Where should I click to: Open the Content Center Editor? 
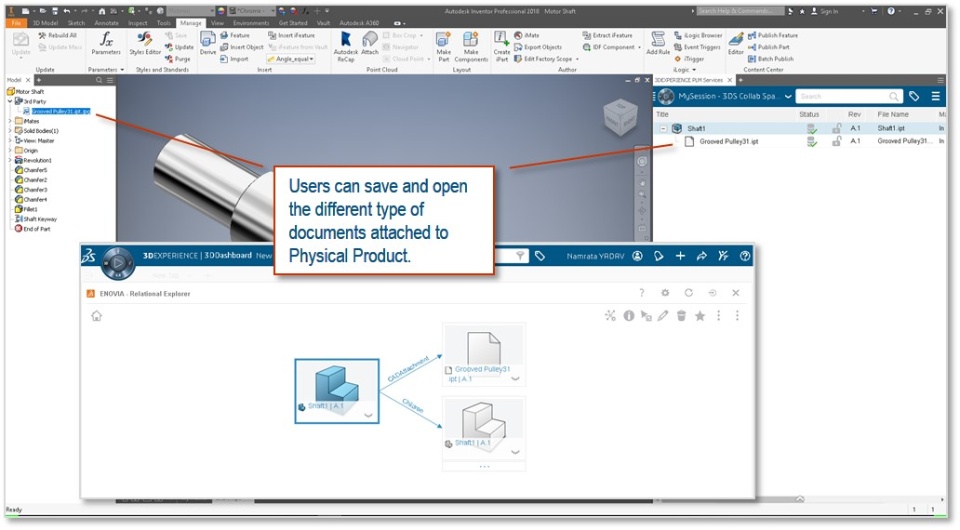click(735, 44)
